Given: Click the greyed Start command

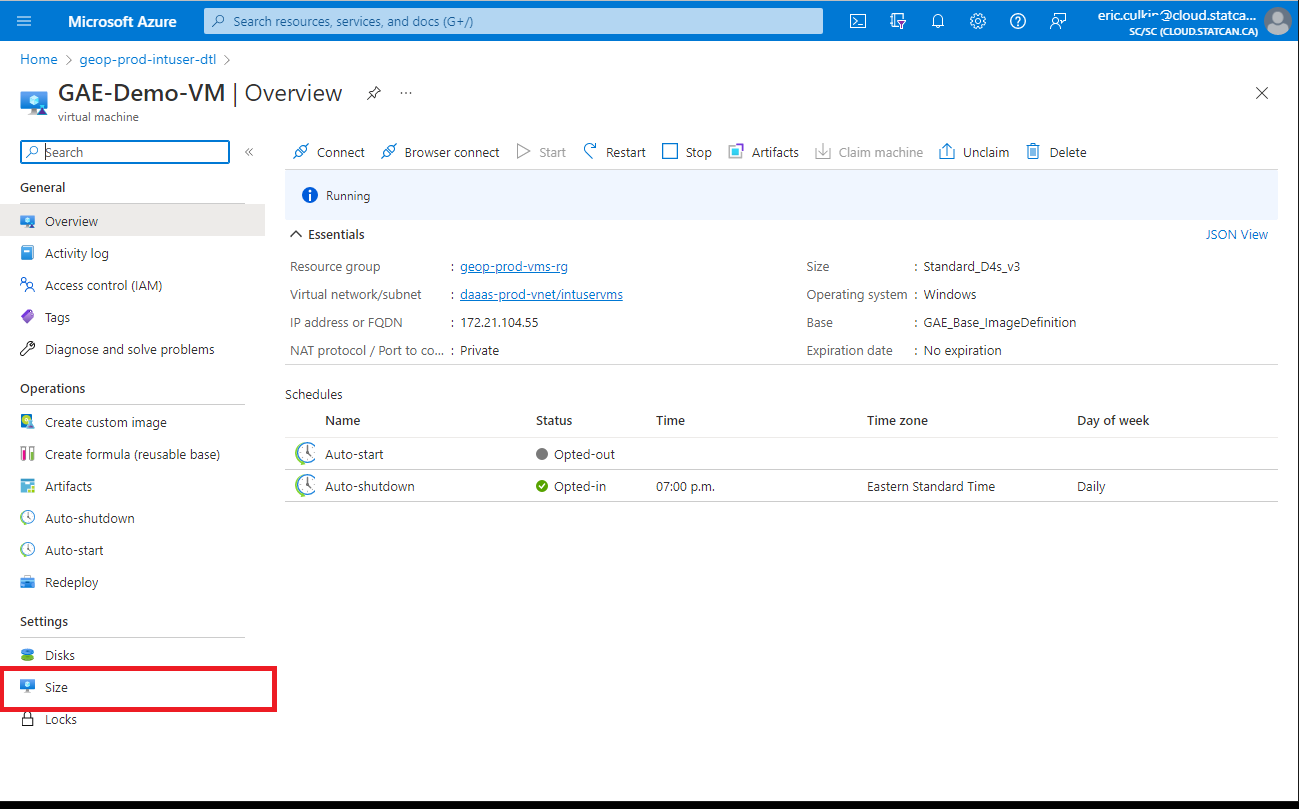Looking at the screenshot, I should pos(541,152).
